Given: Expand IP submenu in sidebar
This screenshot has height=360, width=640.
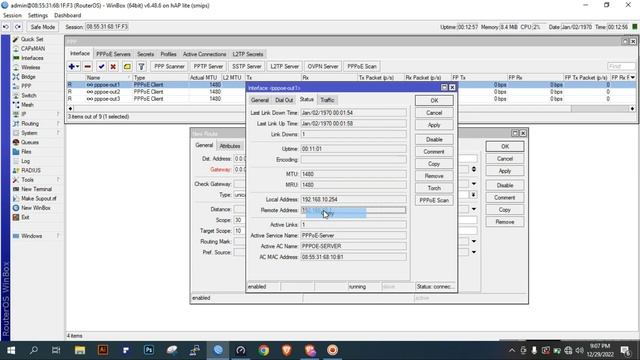Looking at the screenshot, I should [24, 114].
